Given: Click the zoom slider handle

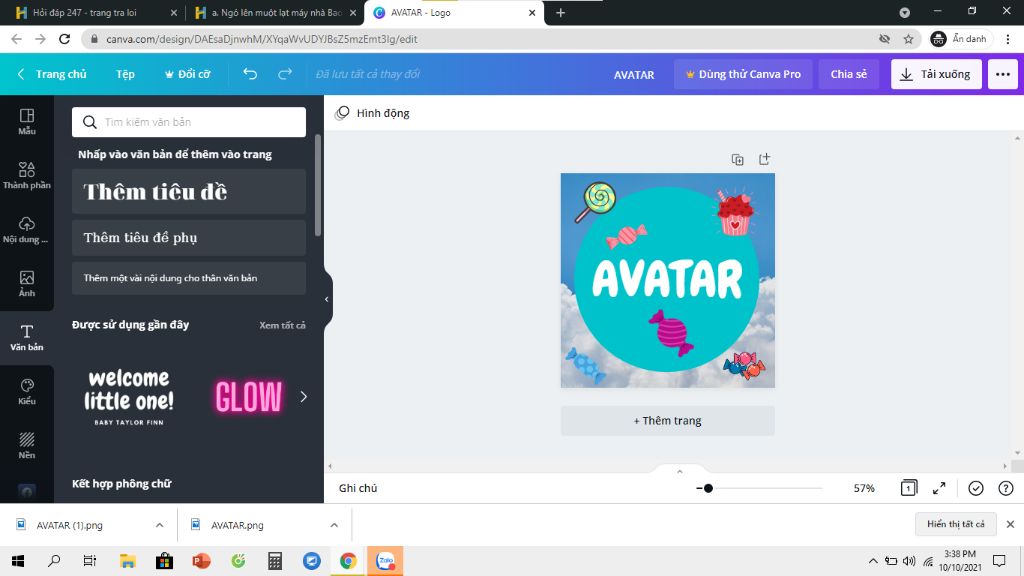Looking at the screenshot, I should [708, 488].
